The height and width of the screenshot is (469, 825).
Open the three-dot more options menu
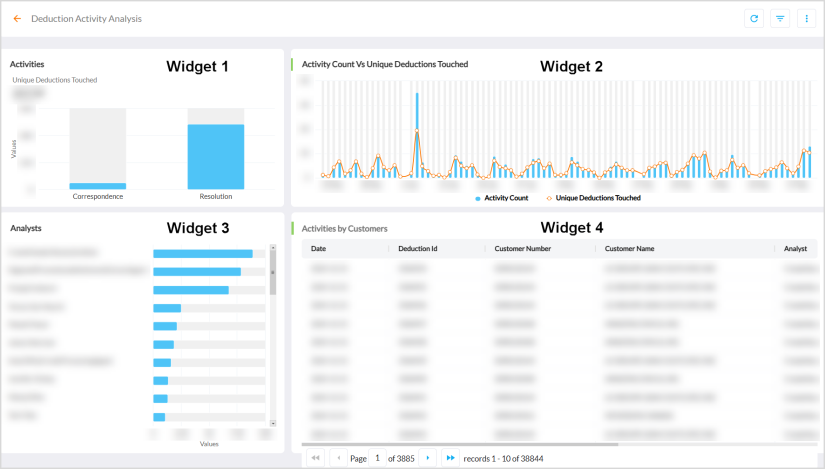point(806,19)
